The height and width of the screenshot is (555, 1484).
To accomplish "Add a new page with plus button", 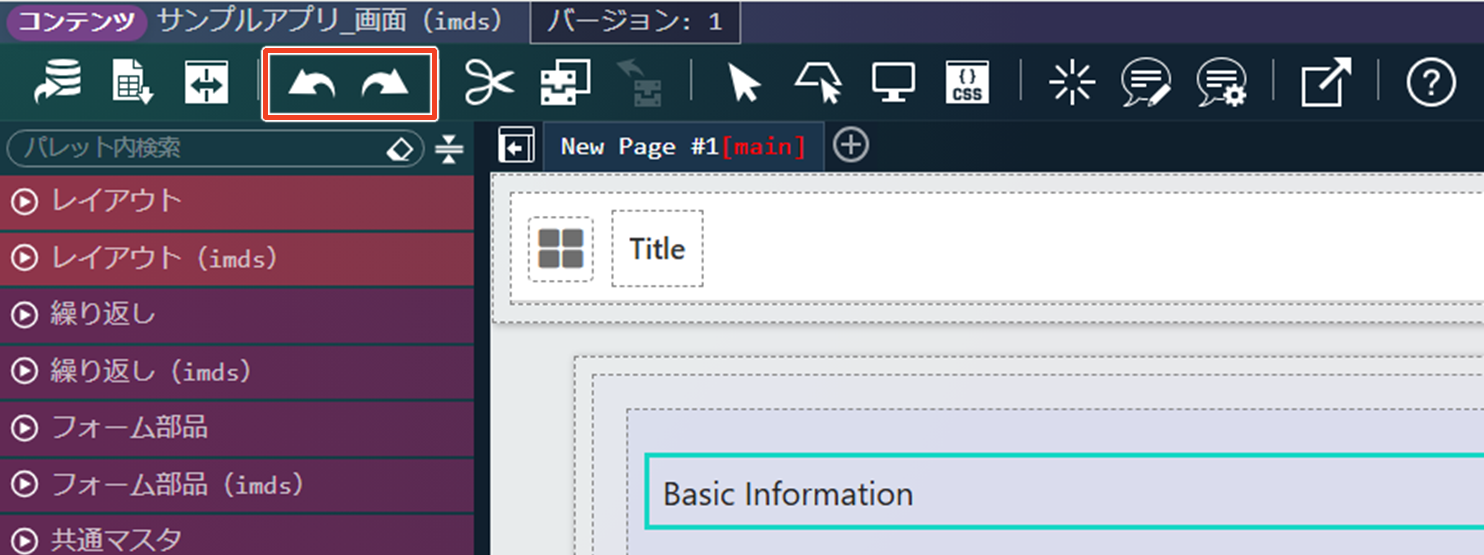I will tap(850, 146).
